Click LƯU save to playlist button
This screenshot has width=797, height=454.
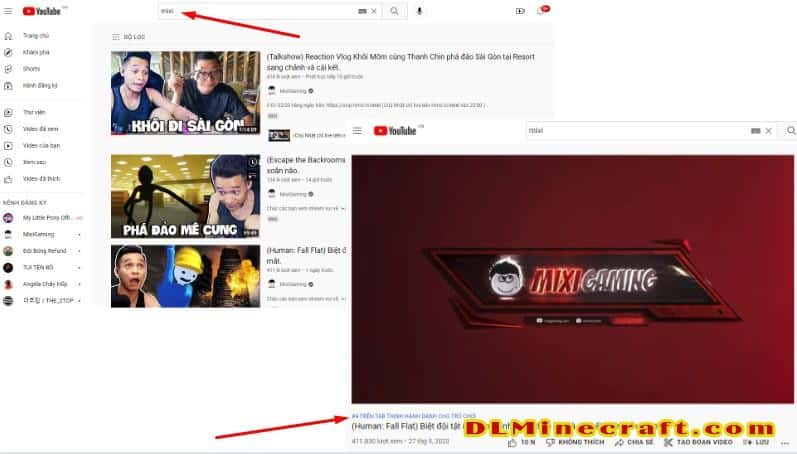pyautogui.click(x=756, y=443)
